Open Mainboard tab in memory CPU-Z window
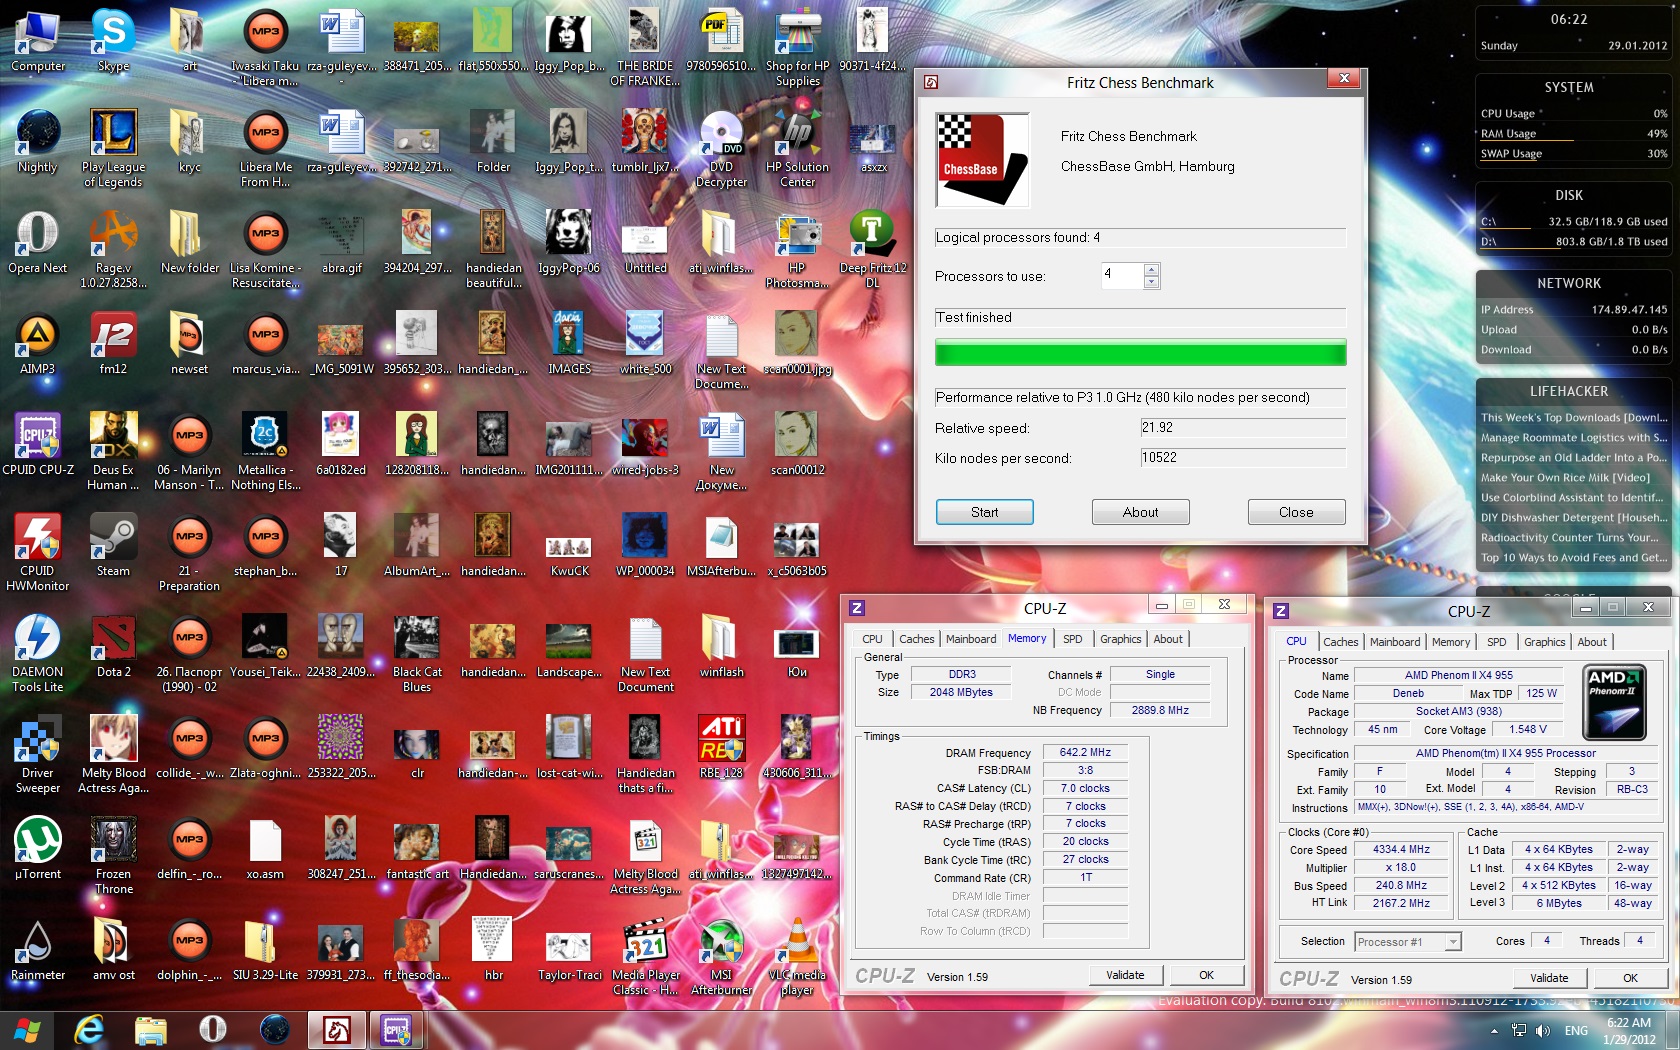The width and height of the screenshot is (1680, 1050). click(x=970, y=639)
